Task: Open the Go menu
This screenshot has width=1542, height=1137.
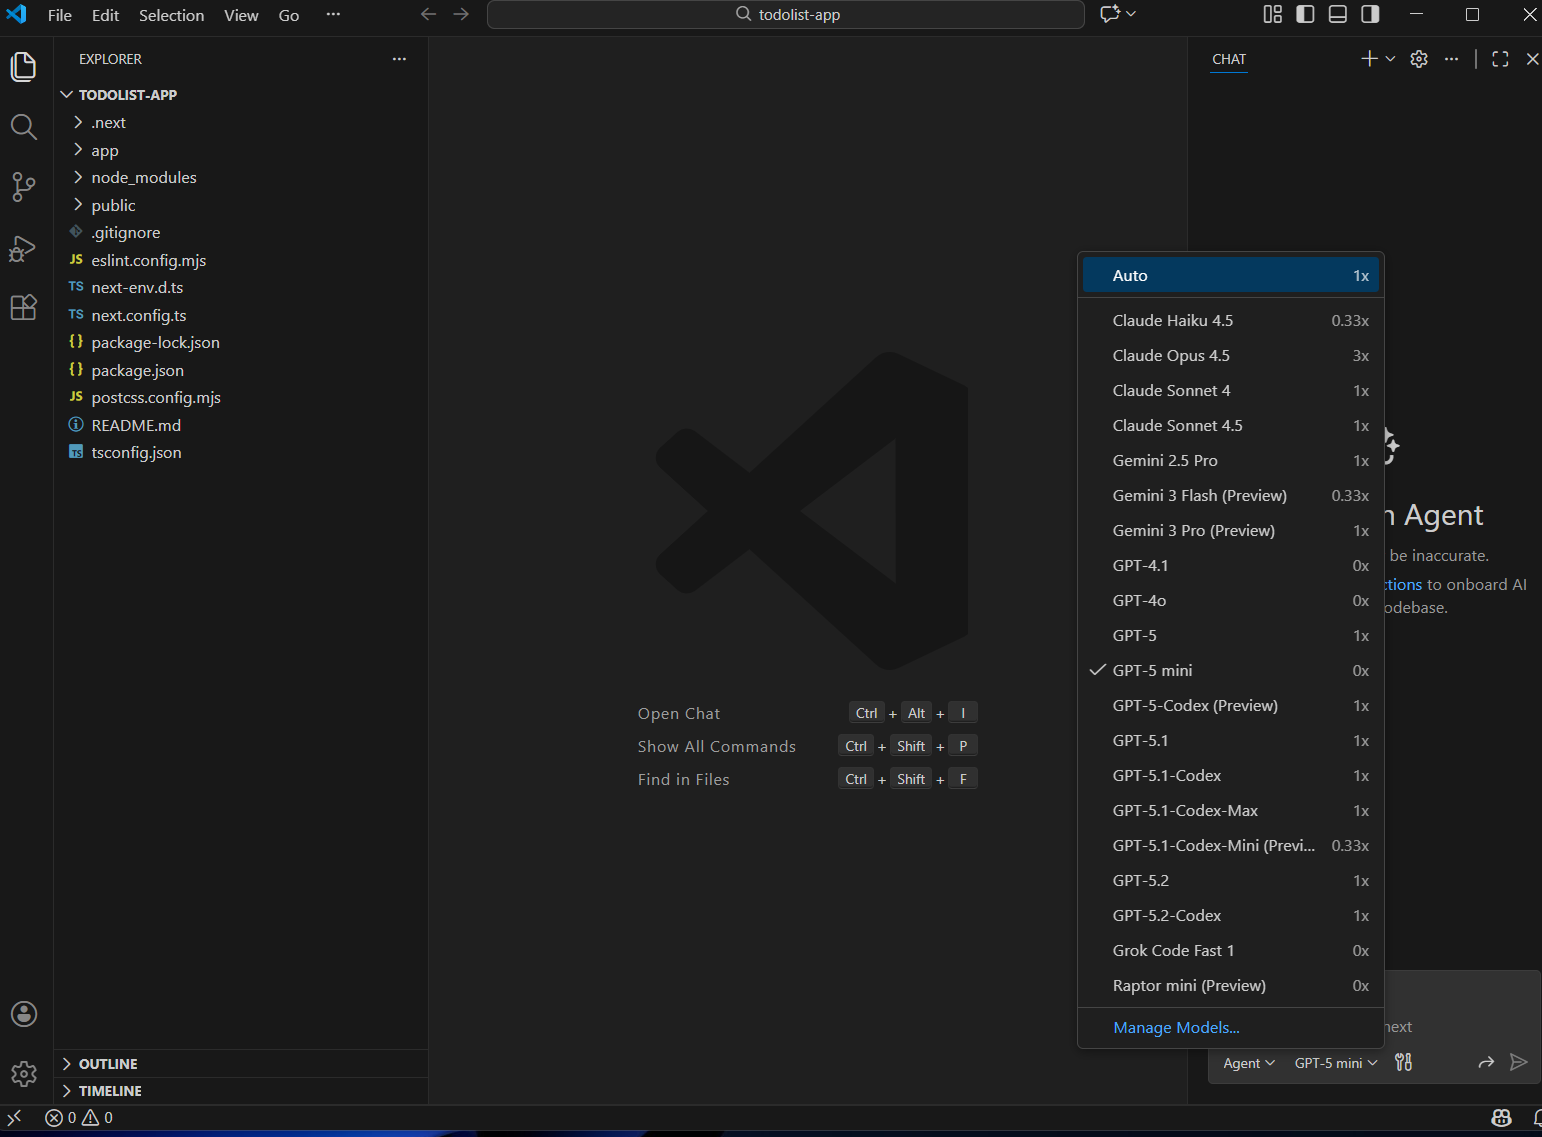Action: (x=289, y=15)
